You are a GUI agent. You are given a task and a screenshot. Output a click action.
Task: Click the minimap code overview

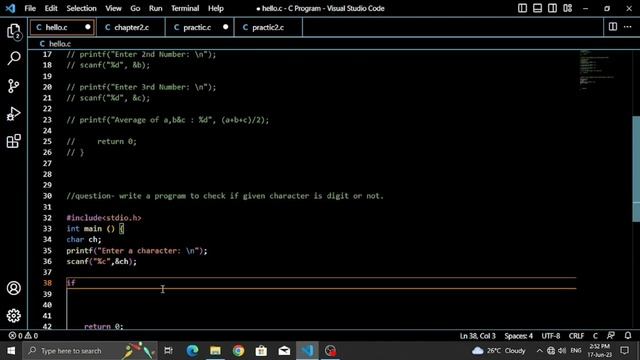596,69
